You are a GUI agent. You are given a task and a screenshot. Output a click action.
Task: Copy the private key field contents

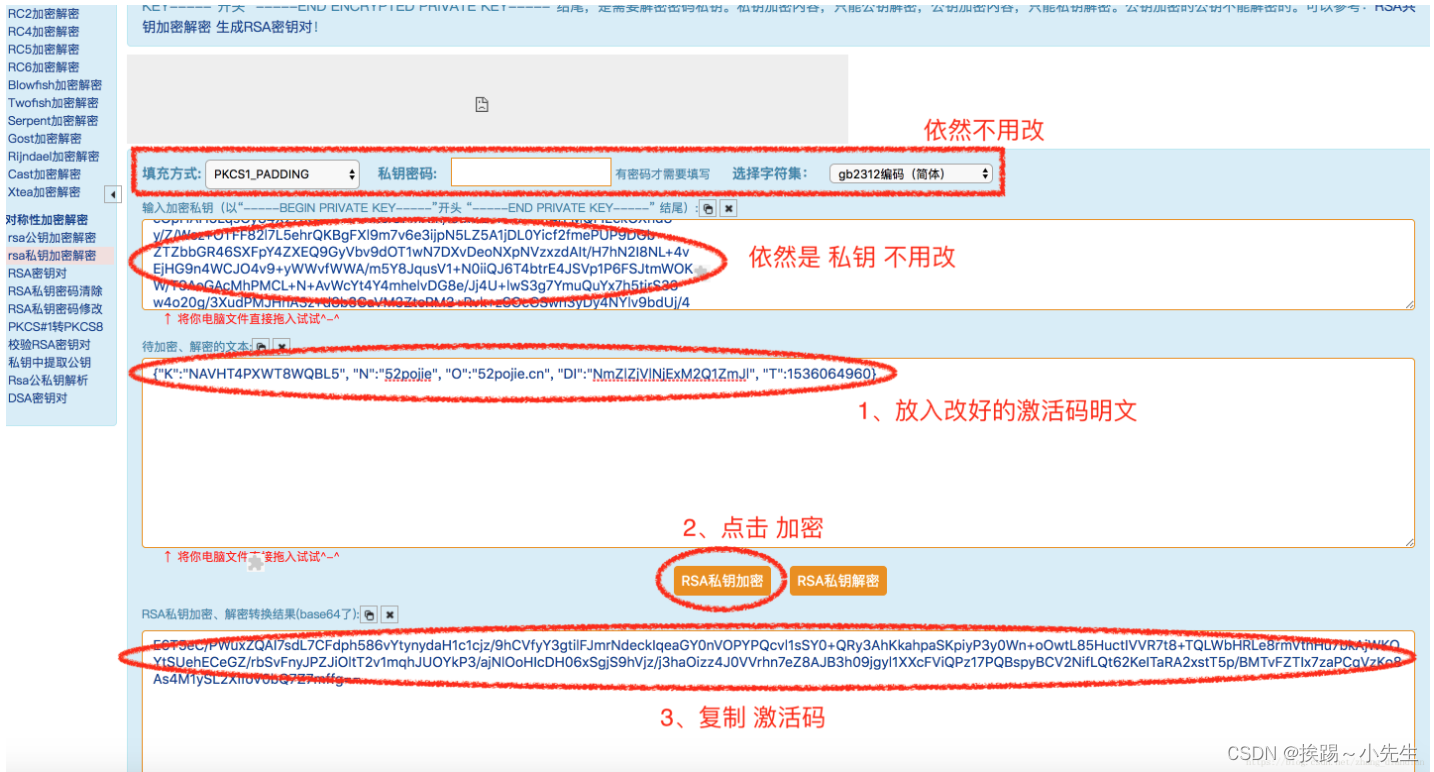point(708,208)
